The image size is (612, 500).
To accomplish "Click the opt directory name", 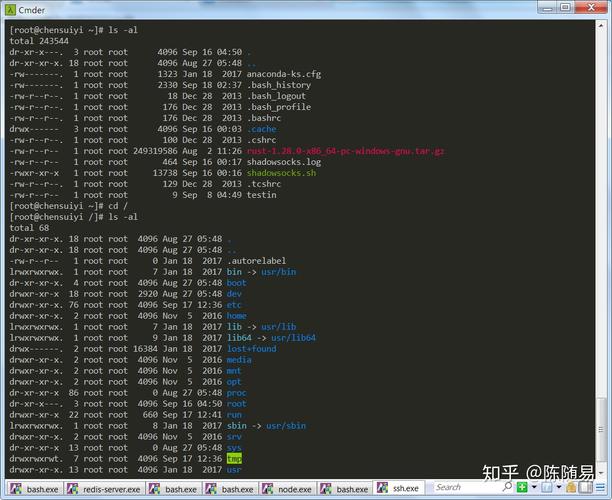I will click(x=234, y=382).
